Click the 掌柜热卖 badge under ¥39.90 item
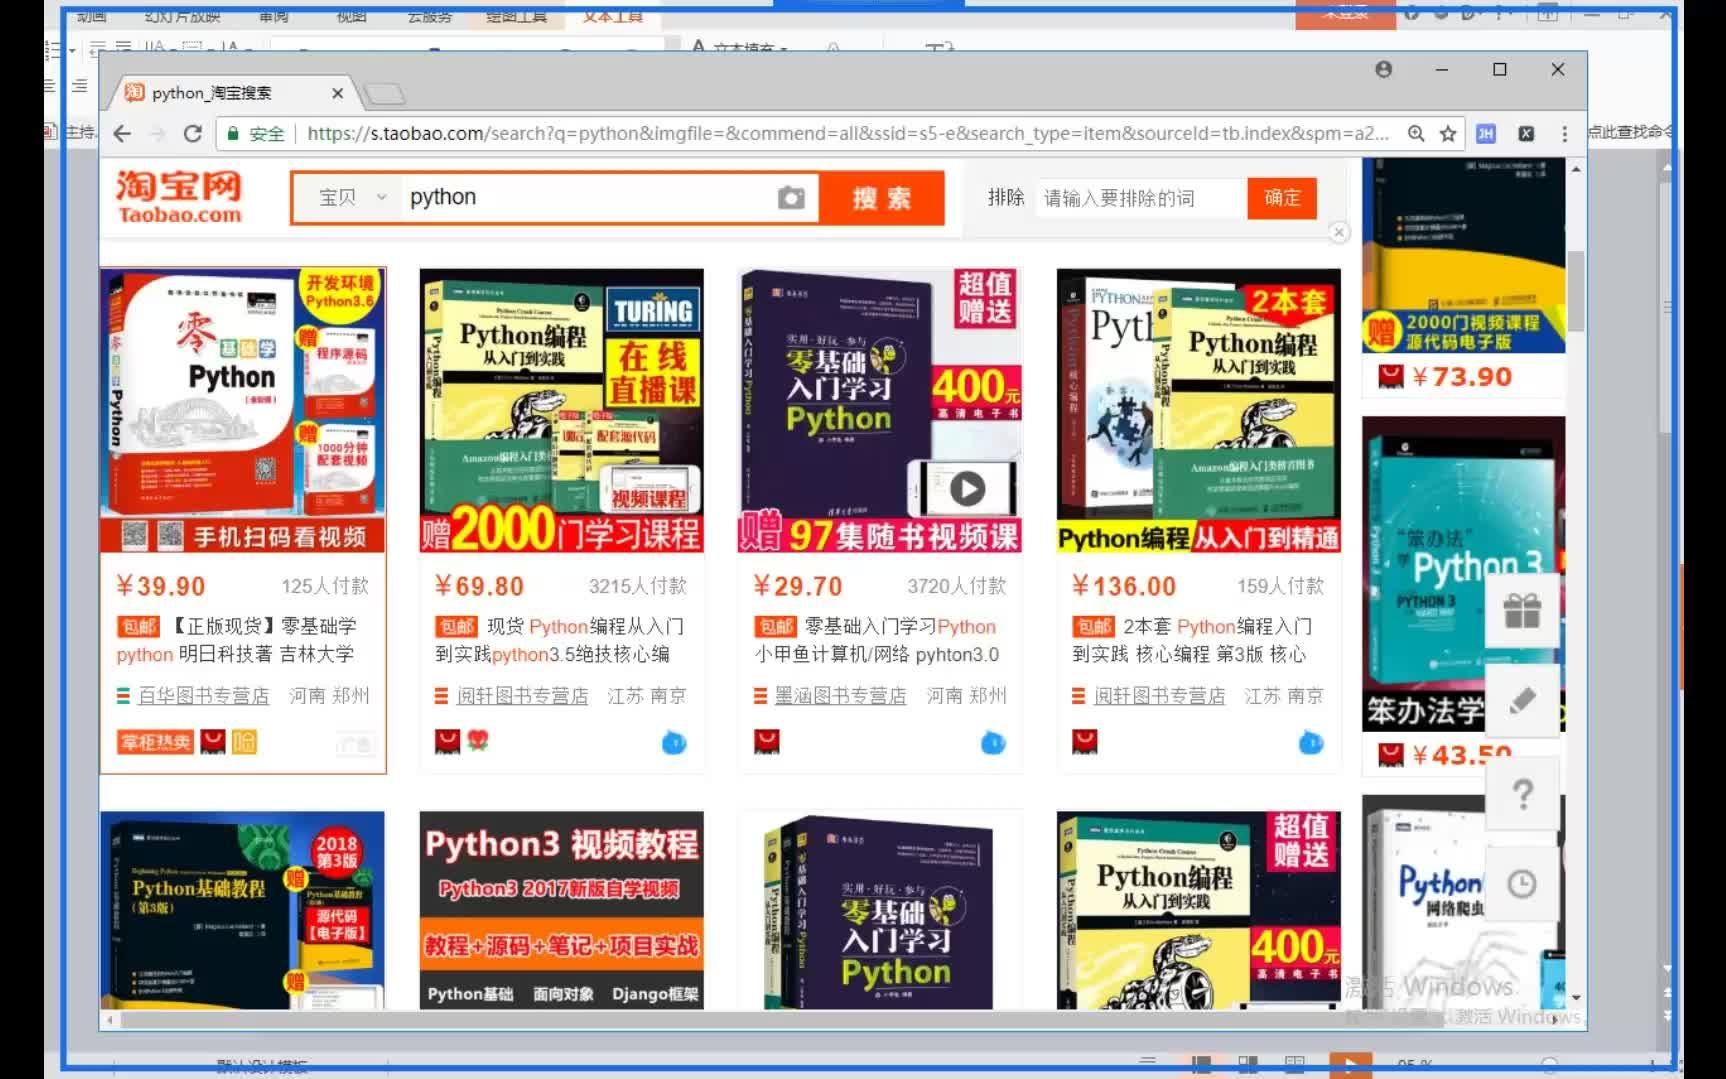The width and height of the screenshot is (1726, 1079). pos(155,742)
